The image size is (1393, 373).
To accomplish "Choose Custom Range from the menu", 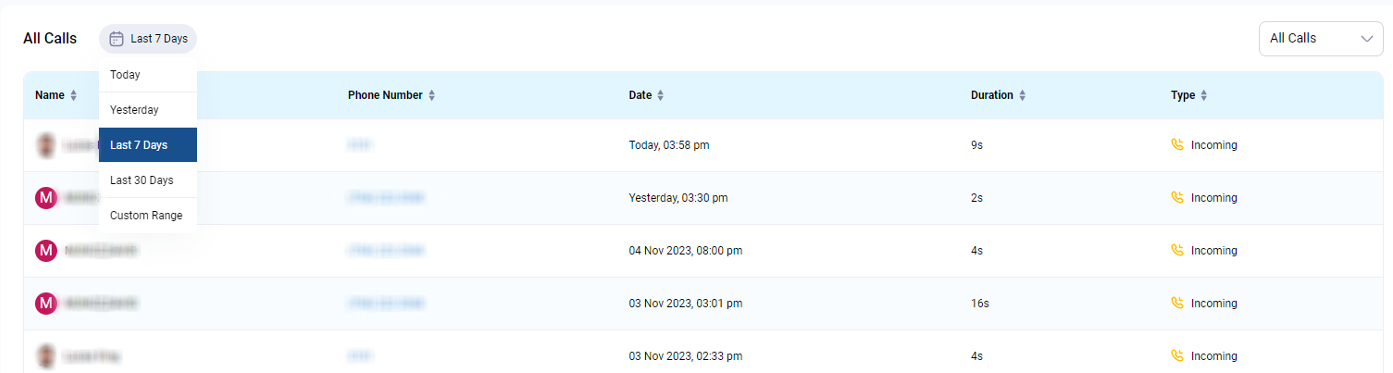I will tap(148, 215).
